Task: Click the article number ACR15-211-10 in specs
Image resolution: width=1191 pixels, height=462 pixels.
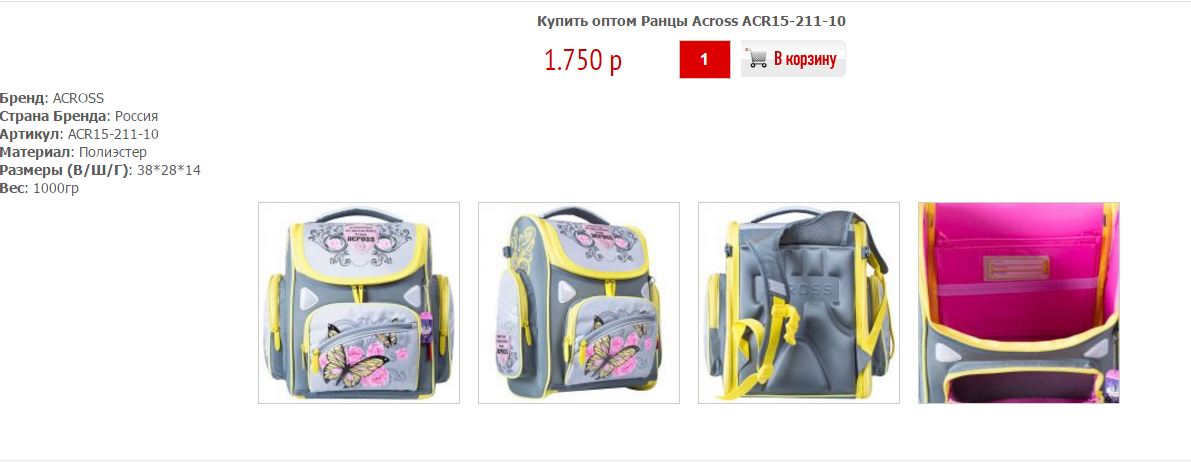Action: point(113,134)
